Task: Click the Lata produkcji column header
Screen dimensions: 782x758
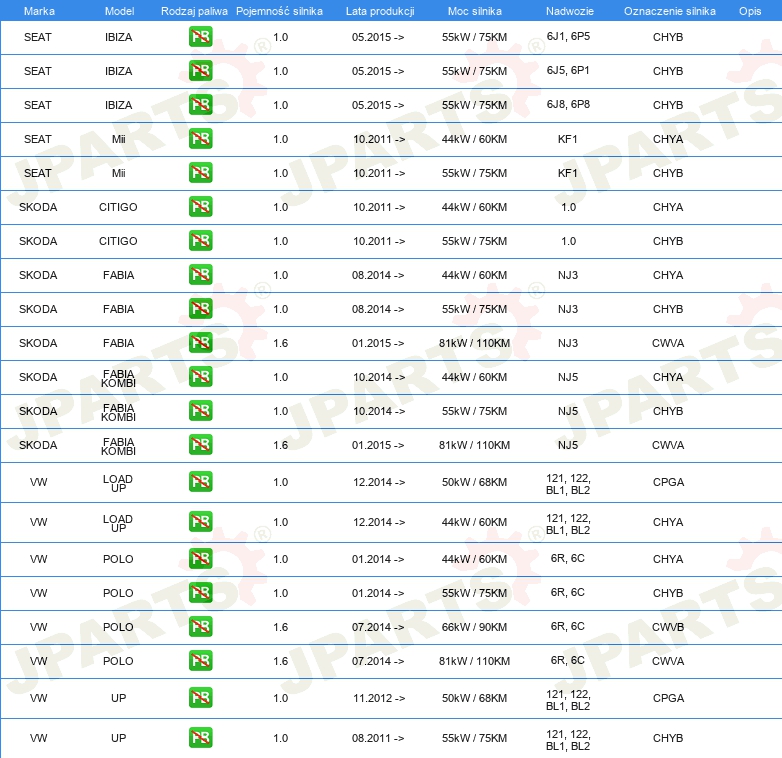Action: tap(380, 11)
